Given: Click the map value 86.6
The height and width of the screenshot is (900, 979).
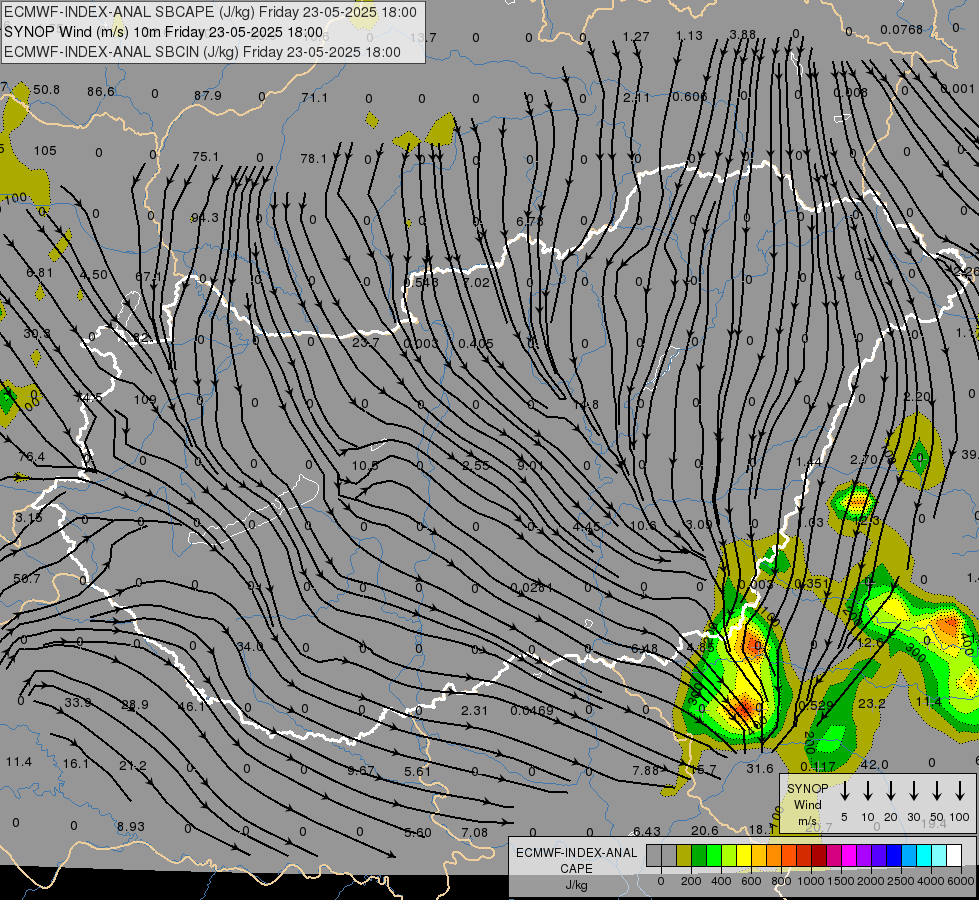Looking at the screenshot, I should 101,91.
